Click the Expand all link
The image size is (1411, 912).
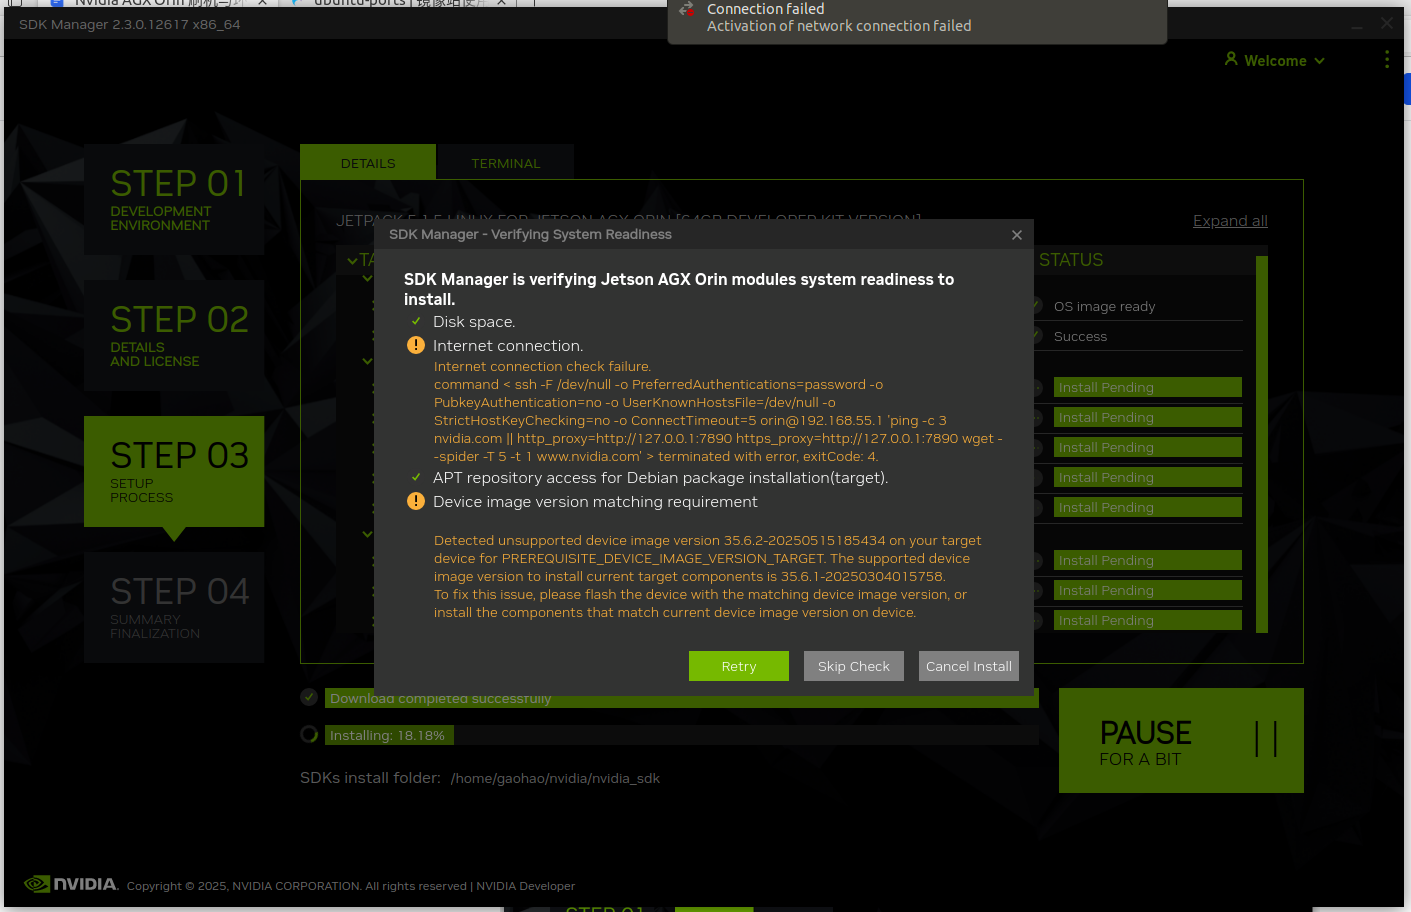(x=1230, y=221)
